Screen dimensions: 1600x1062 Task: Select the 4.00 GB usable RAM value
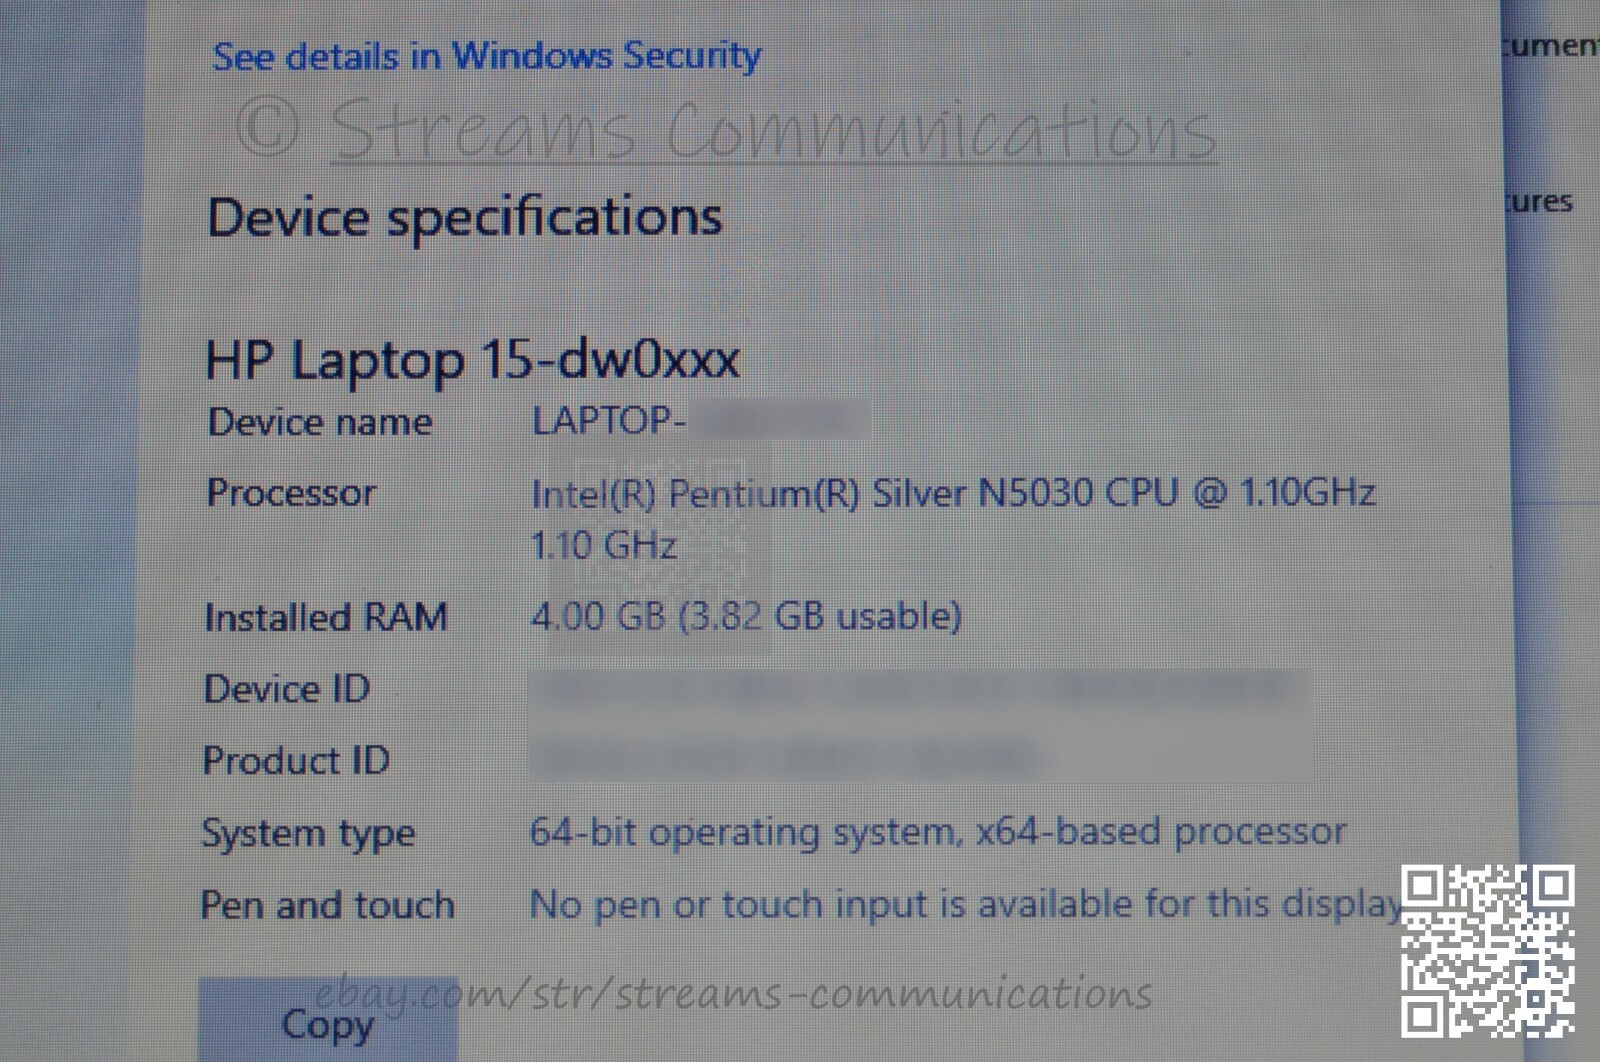(x=745, y=616)
